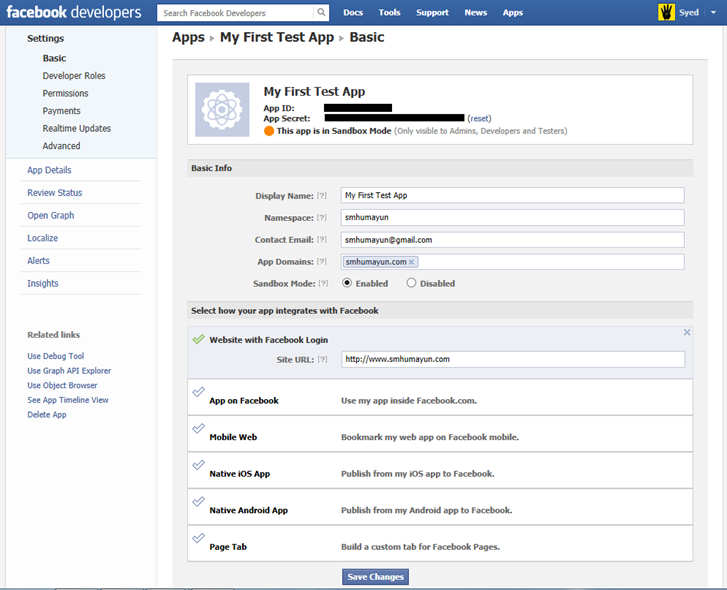Click the See App Timeline View link

tap(68, 400)
